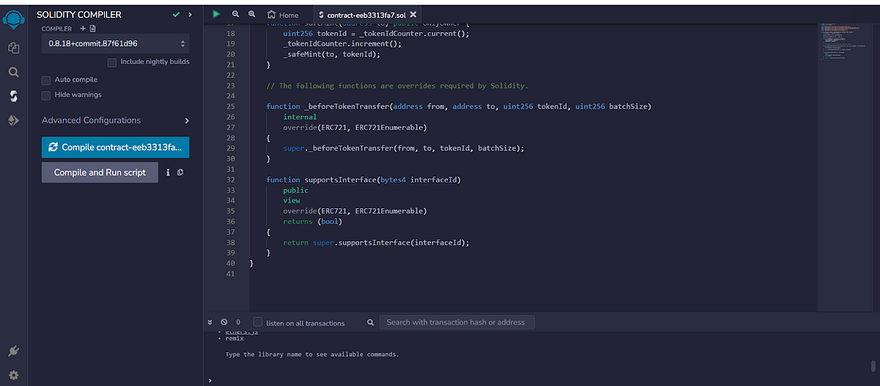This screenshot has width=880, height=386.
Task: Focus the transaction hash search field
Action: point(457,322)
